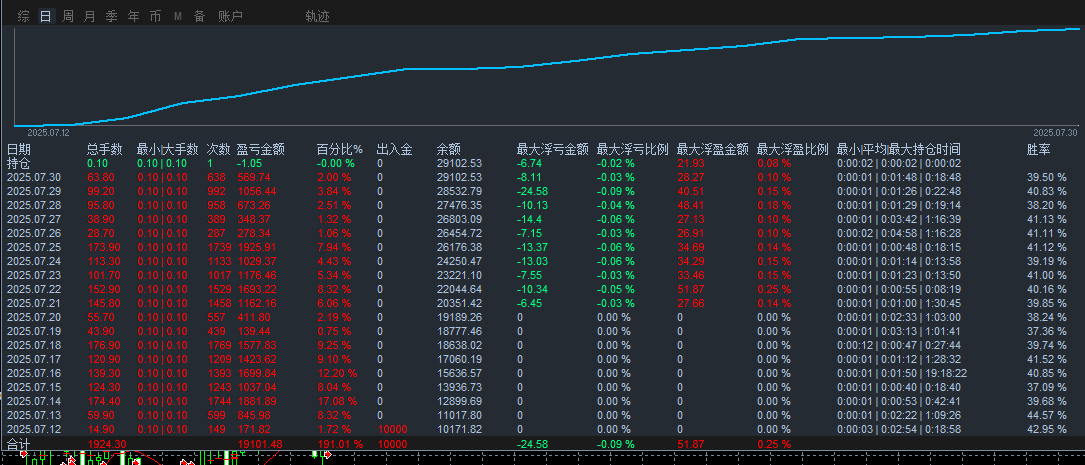The image size is (1085, 465).
Task: Select the 持仓 open position row label
Action: tap(19, 163)
